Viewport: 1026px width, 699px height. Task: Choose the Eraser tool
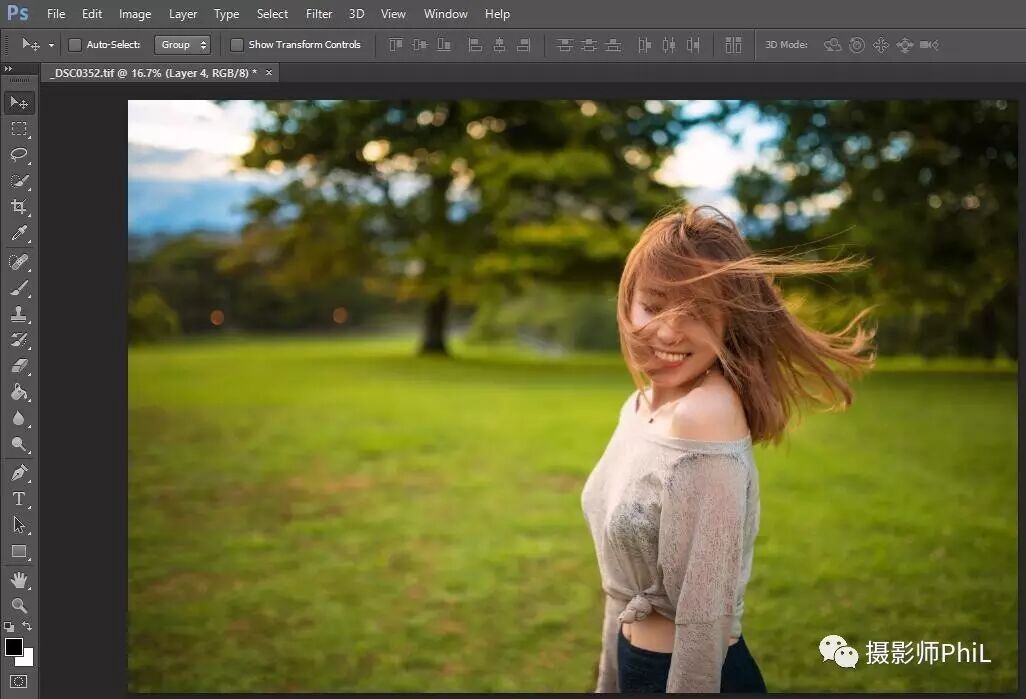[19, 366]
